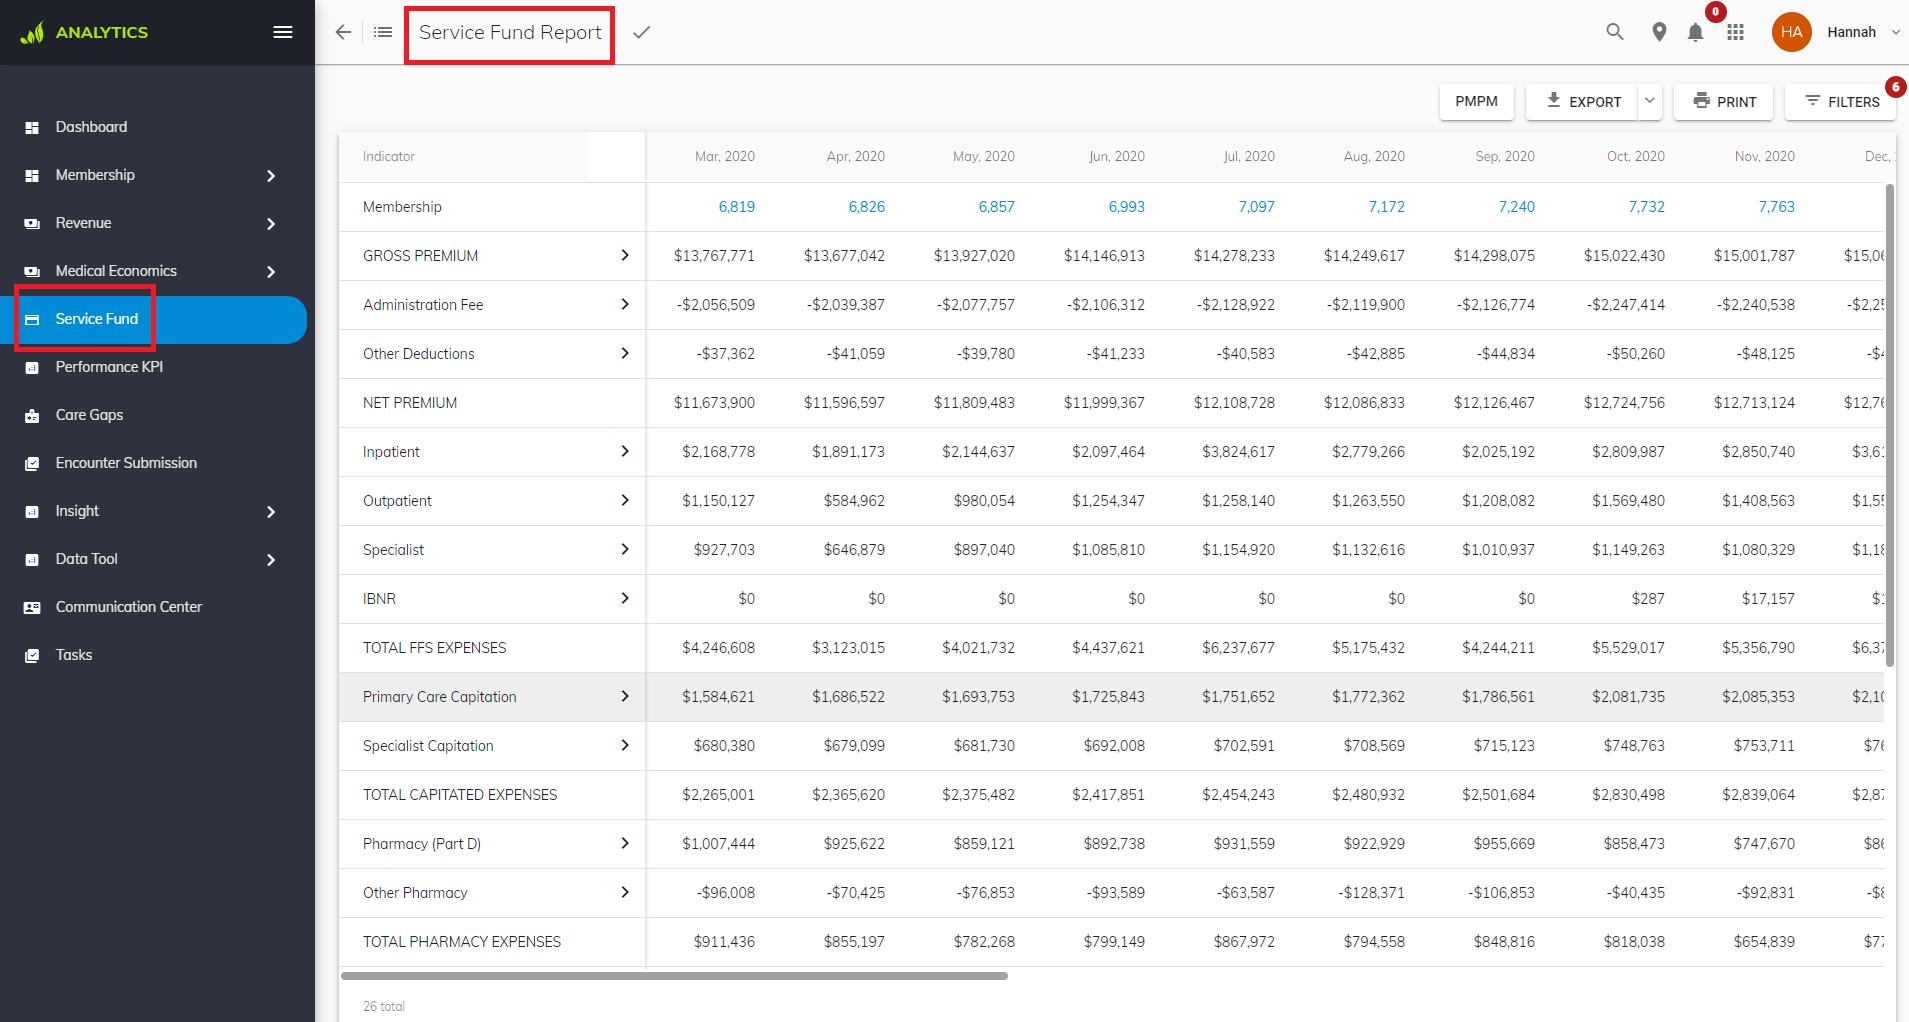Image resolution: width=1909 pixels, height=1022 pixels.
Task: Click the PRINT button
Action: 1724,101
